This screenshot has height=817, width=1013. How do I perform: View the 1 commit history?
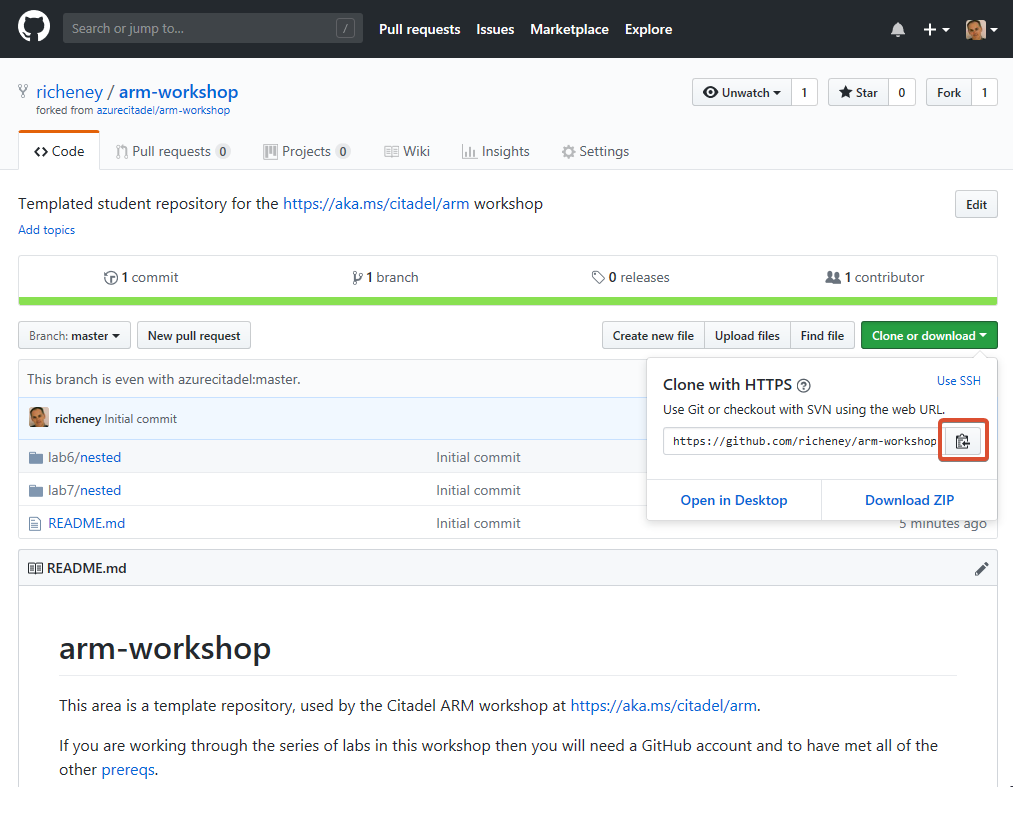click(141, 277)
